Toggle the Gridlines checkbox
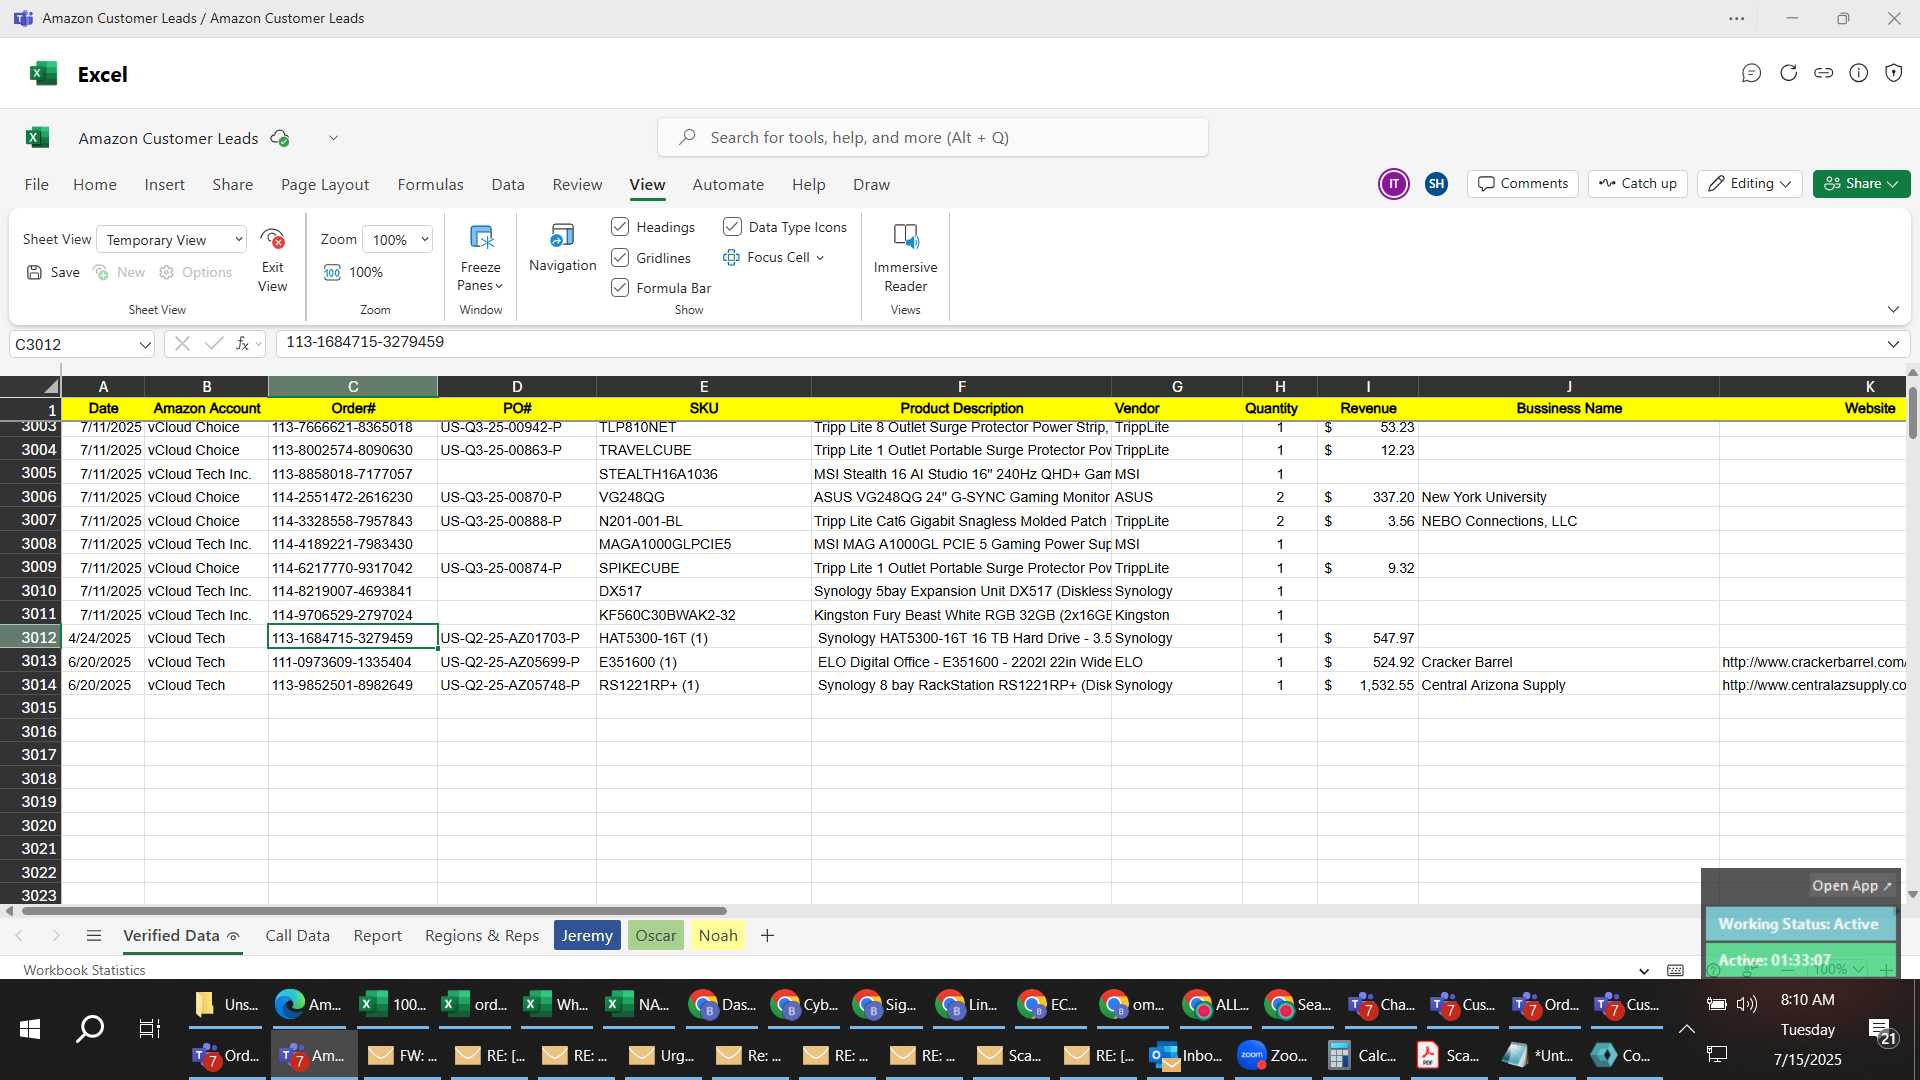 pos(620,258)
